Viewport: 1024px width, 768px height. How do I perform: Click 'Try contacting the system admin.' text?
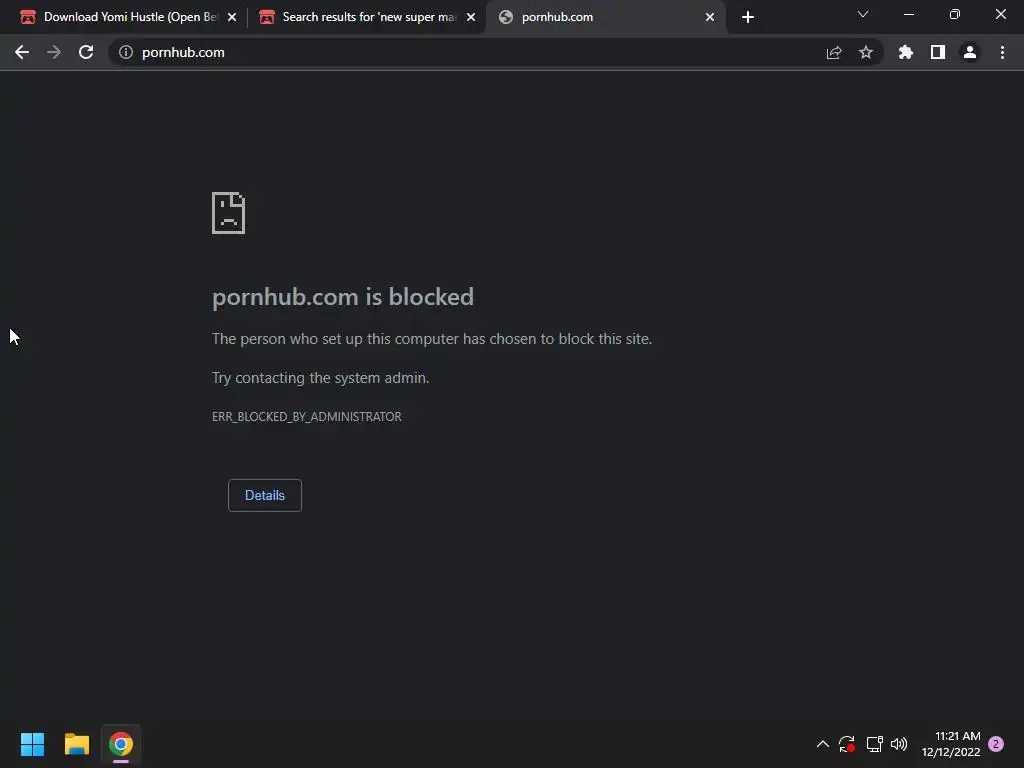[x=321, y=378]
